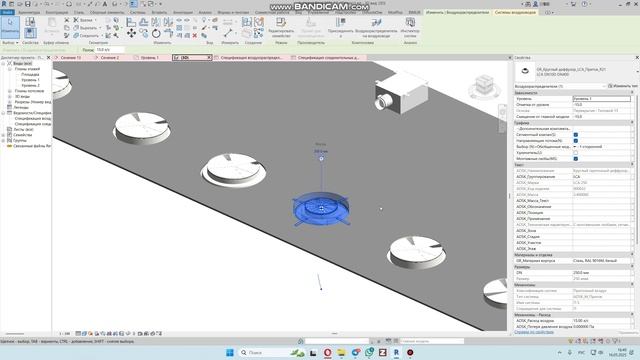Collapse the Размеры properties section
Viewport: 640px width, 360px height.
click(x=632, y=267)
